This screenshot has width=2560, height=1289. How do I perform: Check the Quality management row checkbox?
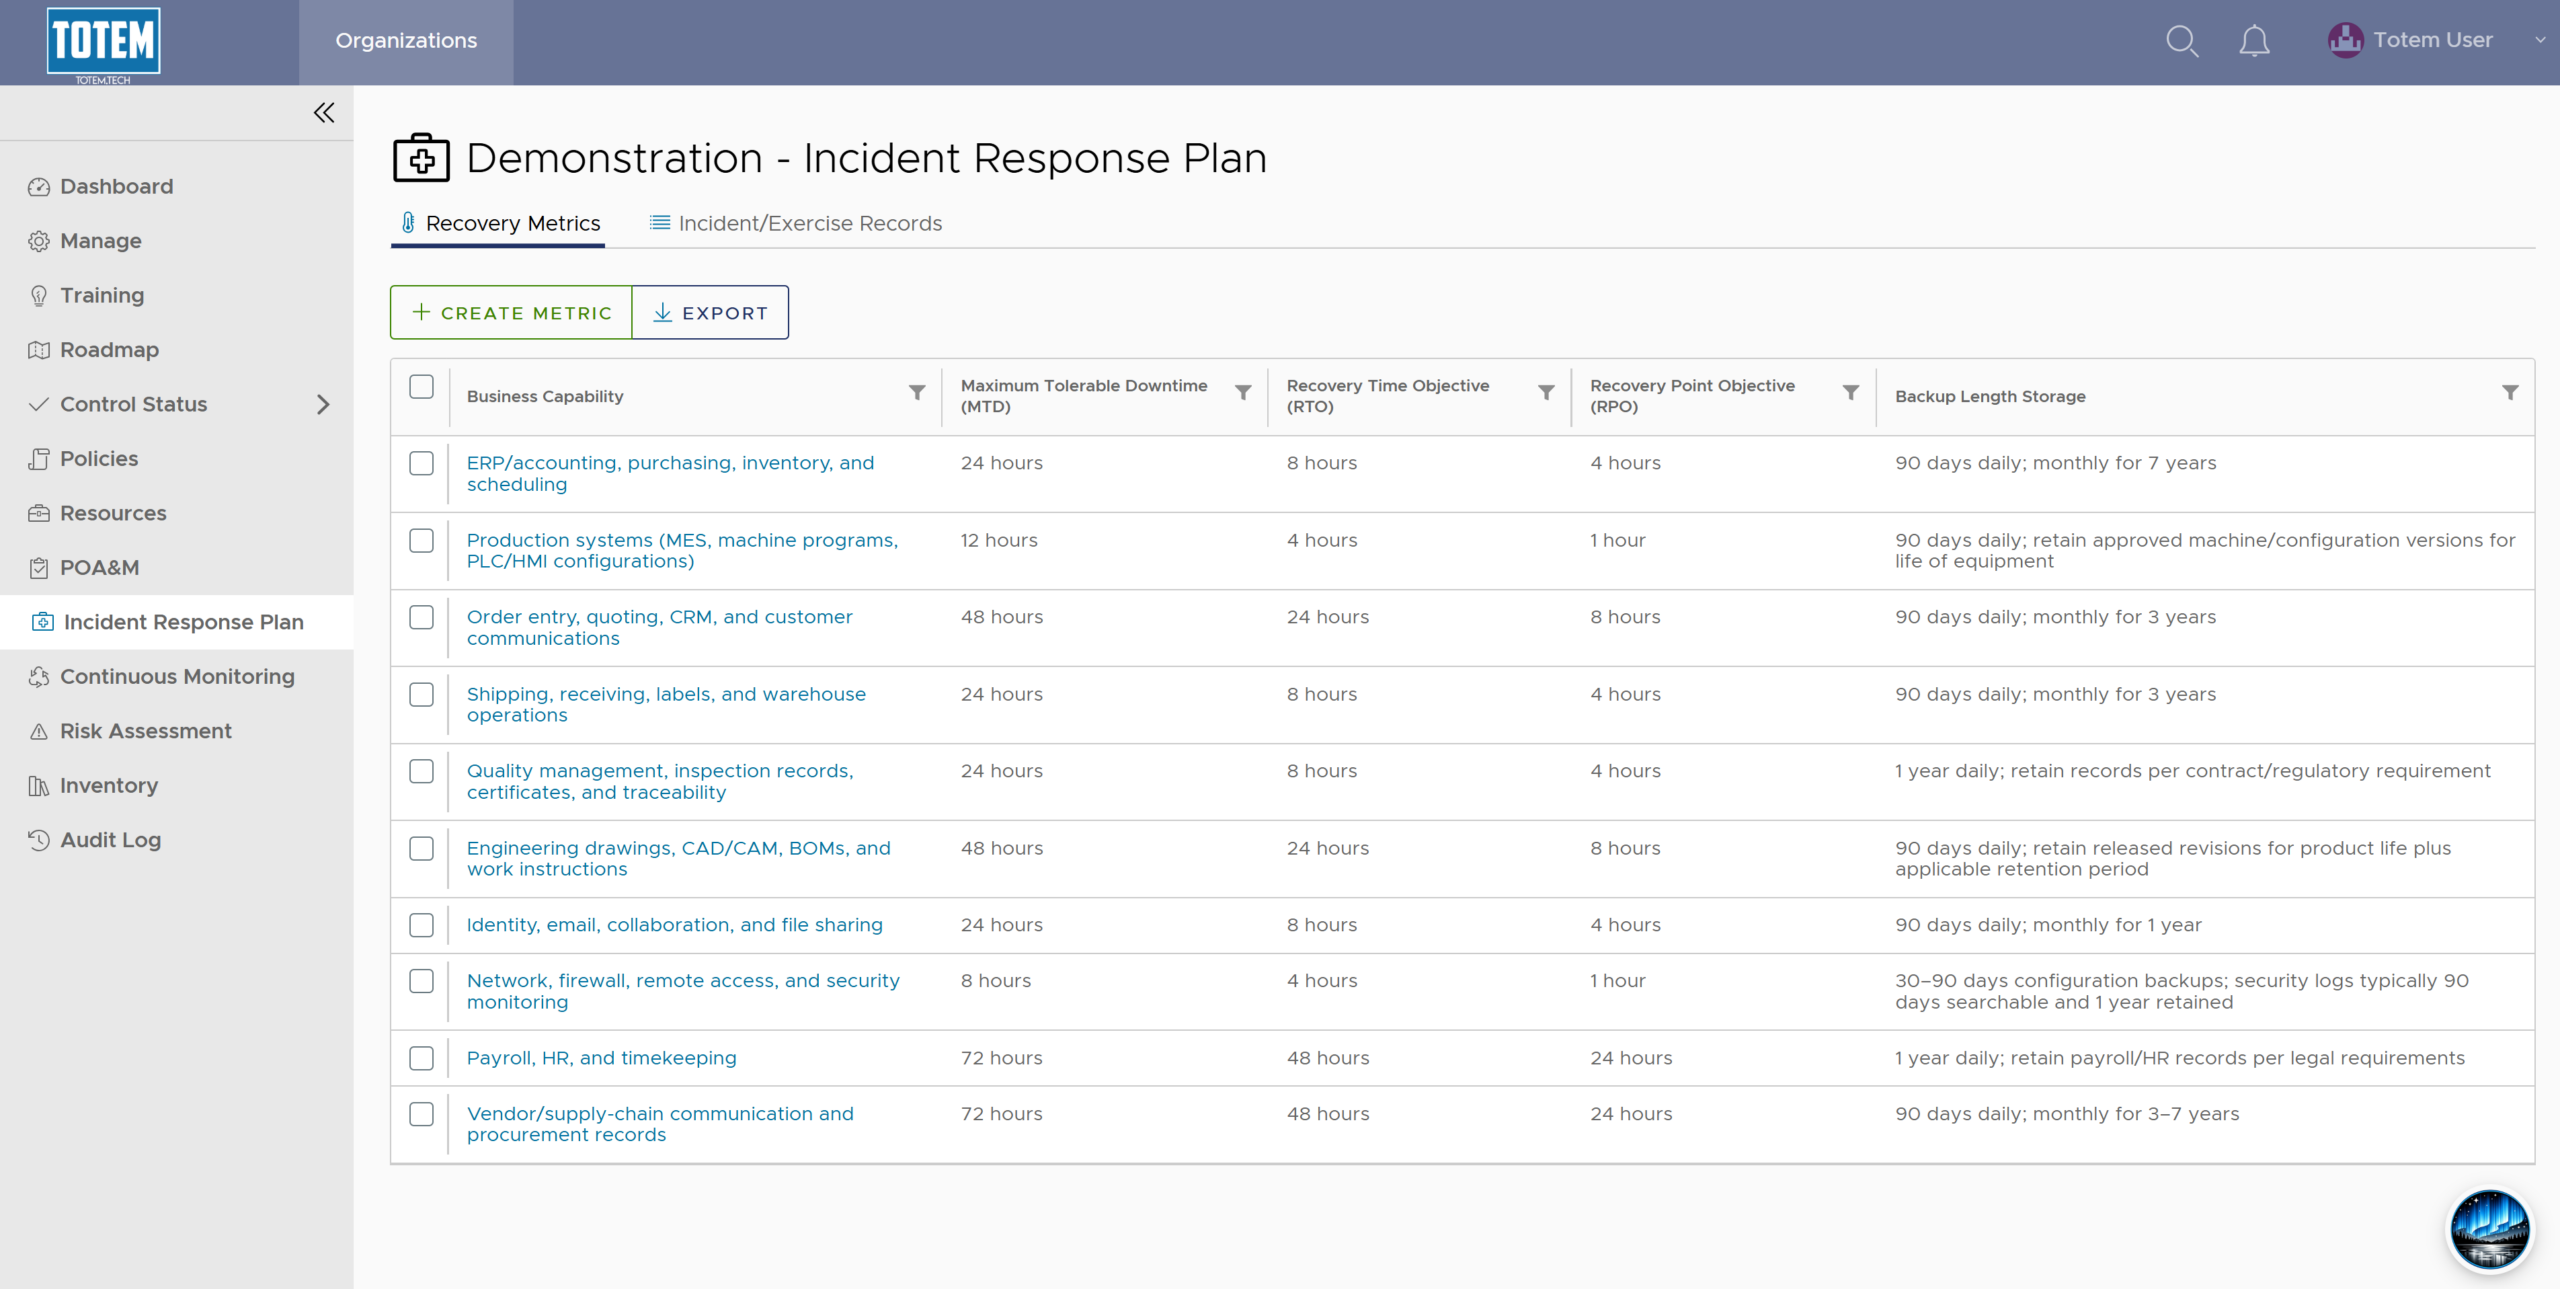point(421,771)
